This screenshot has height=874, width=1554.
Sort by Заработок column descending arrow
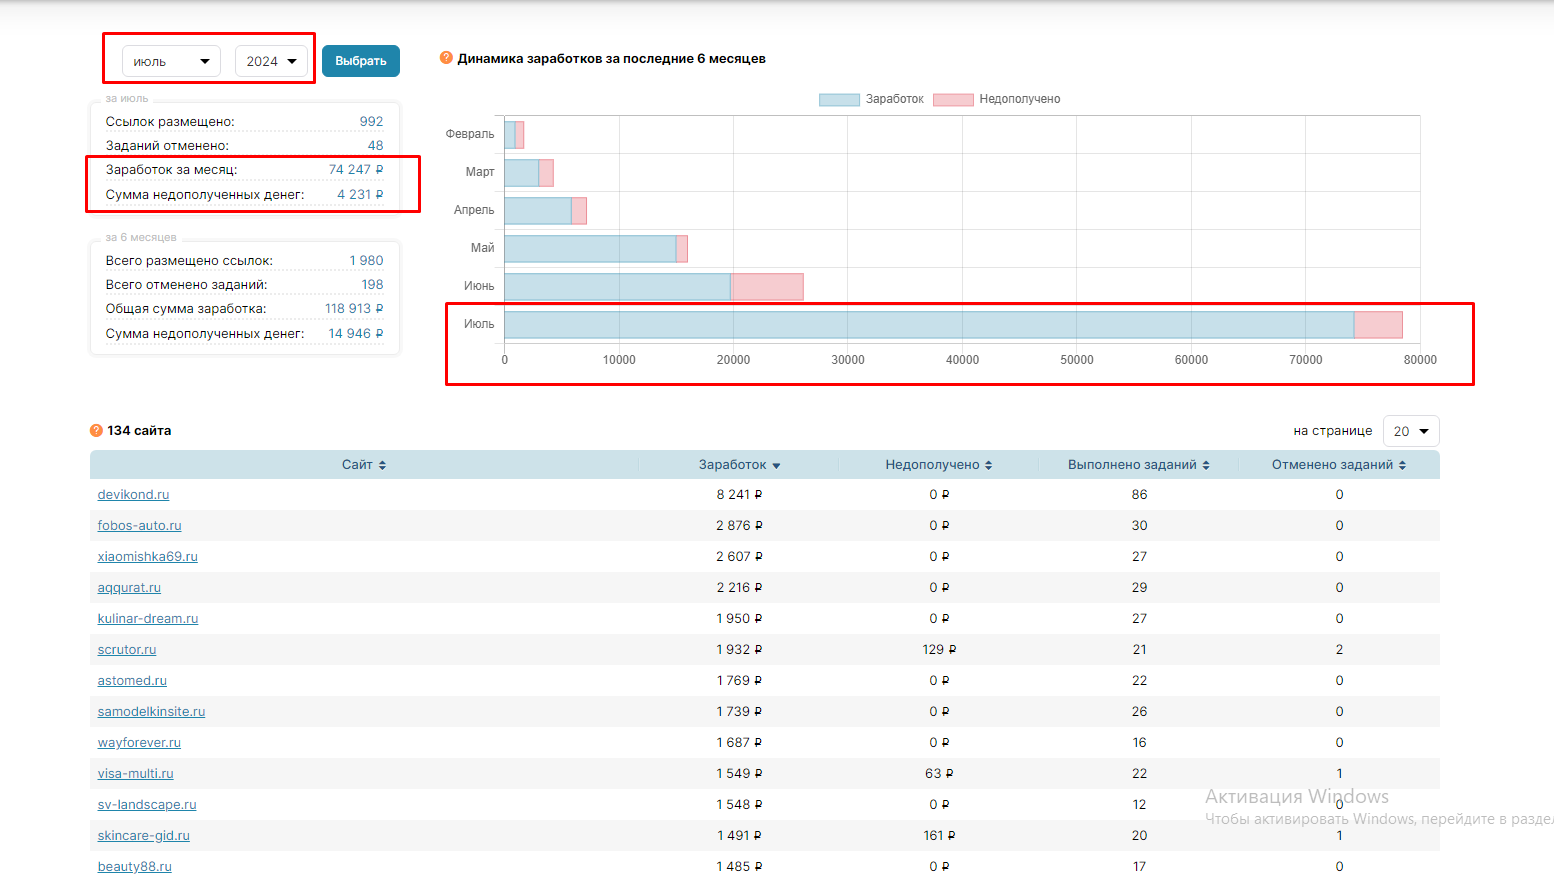[776, 466]
